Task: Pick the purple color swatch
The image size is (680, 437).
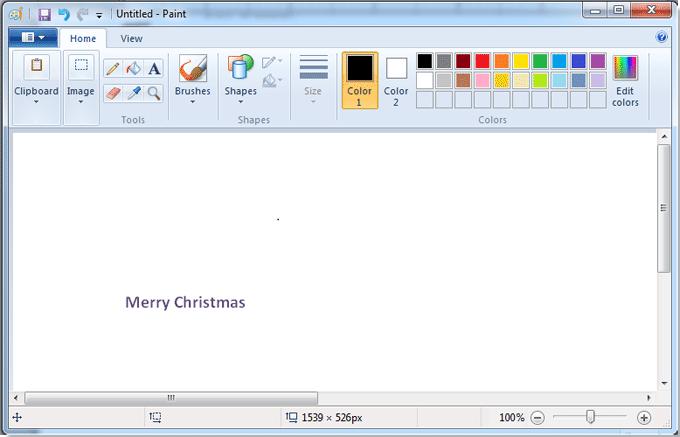Action: 598,61
